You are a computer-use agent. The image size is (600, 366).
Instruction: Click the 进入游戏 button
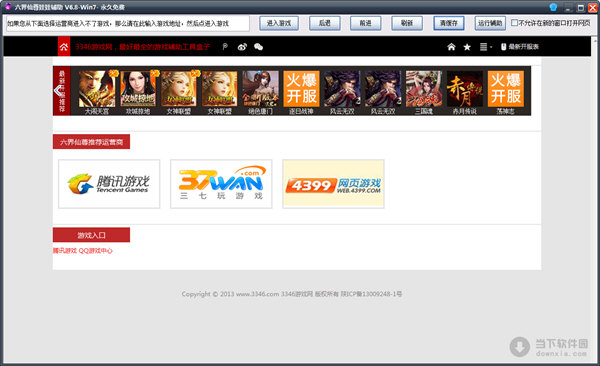(279, 23)
